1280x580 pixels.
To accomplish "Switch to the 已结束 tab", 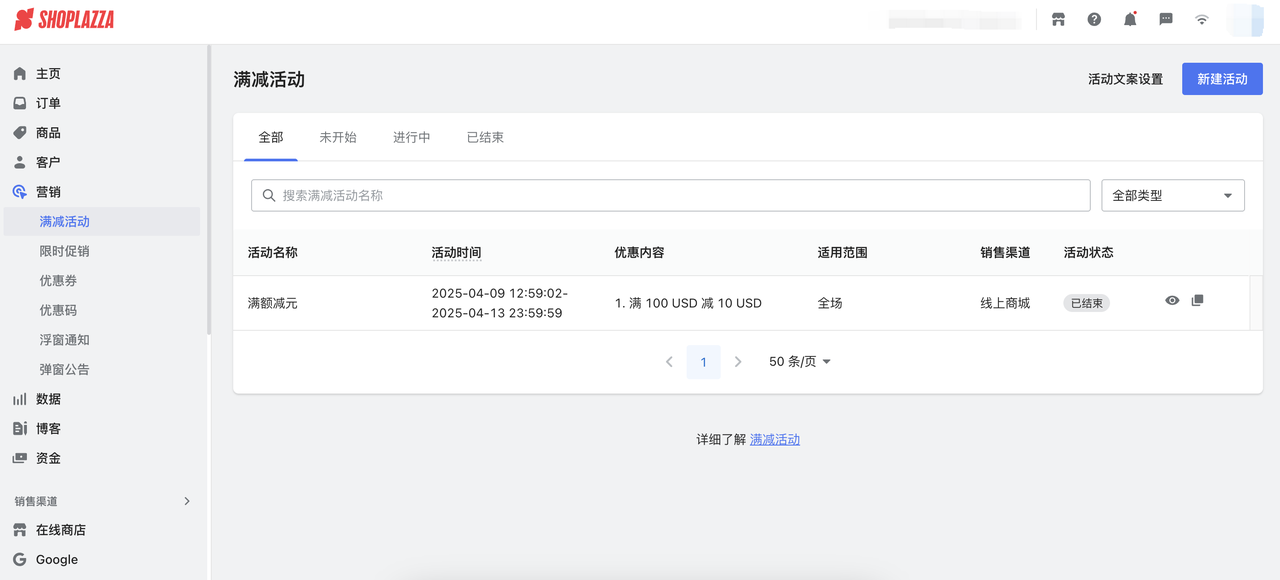I will pos(484,137).
